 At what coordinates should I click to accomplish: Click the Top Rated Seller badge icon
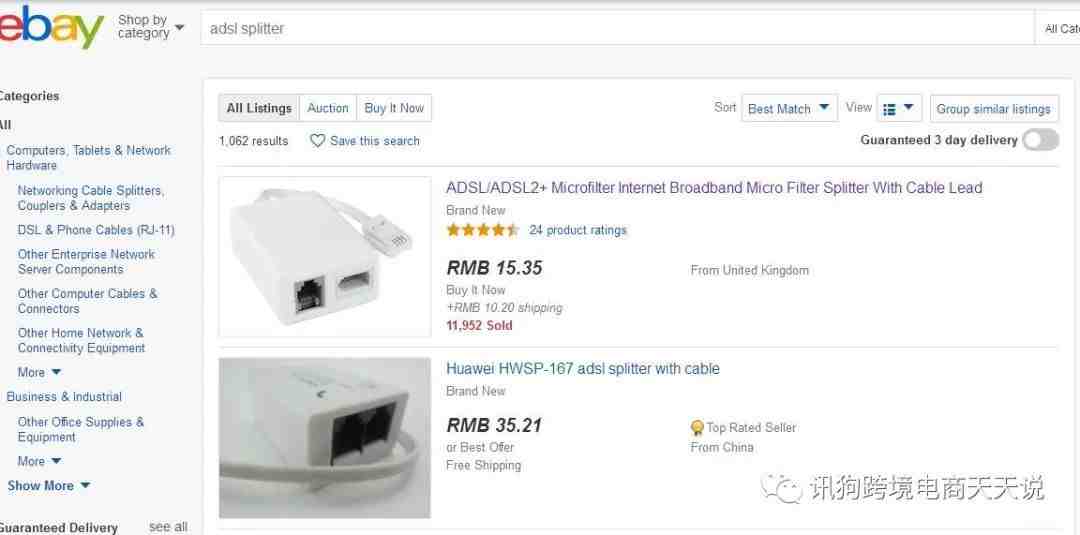697,428
